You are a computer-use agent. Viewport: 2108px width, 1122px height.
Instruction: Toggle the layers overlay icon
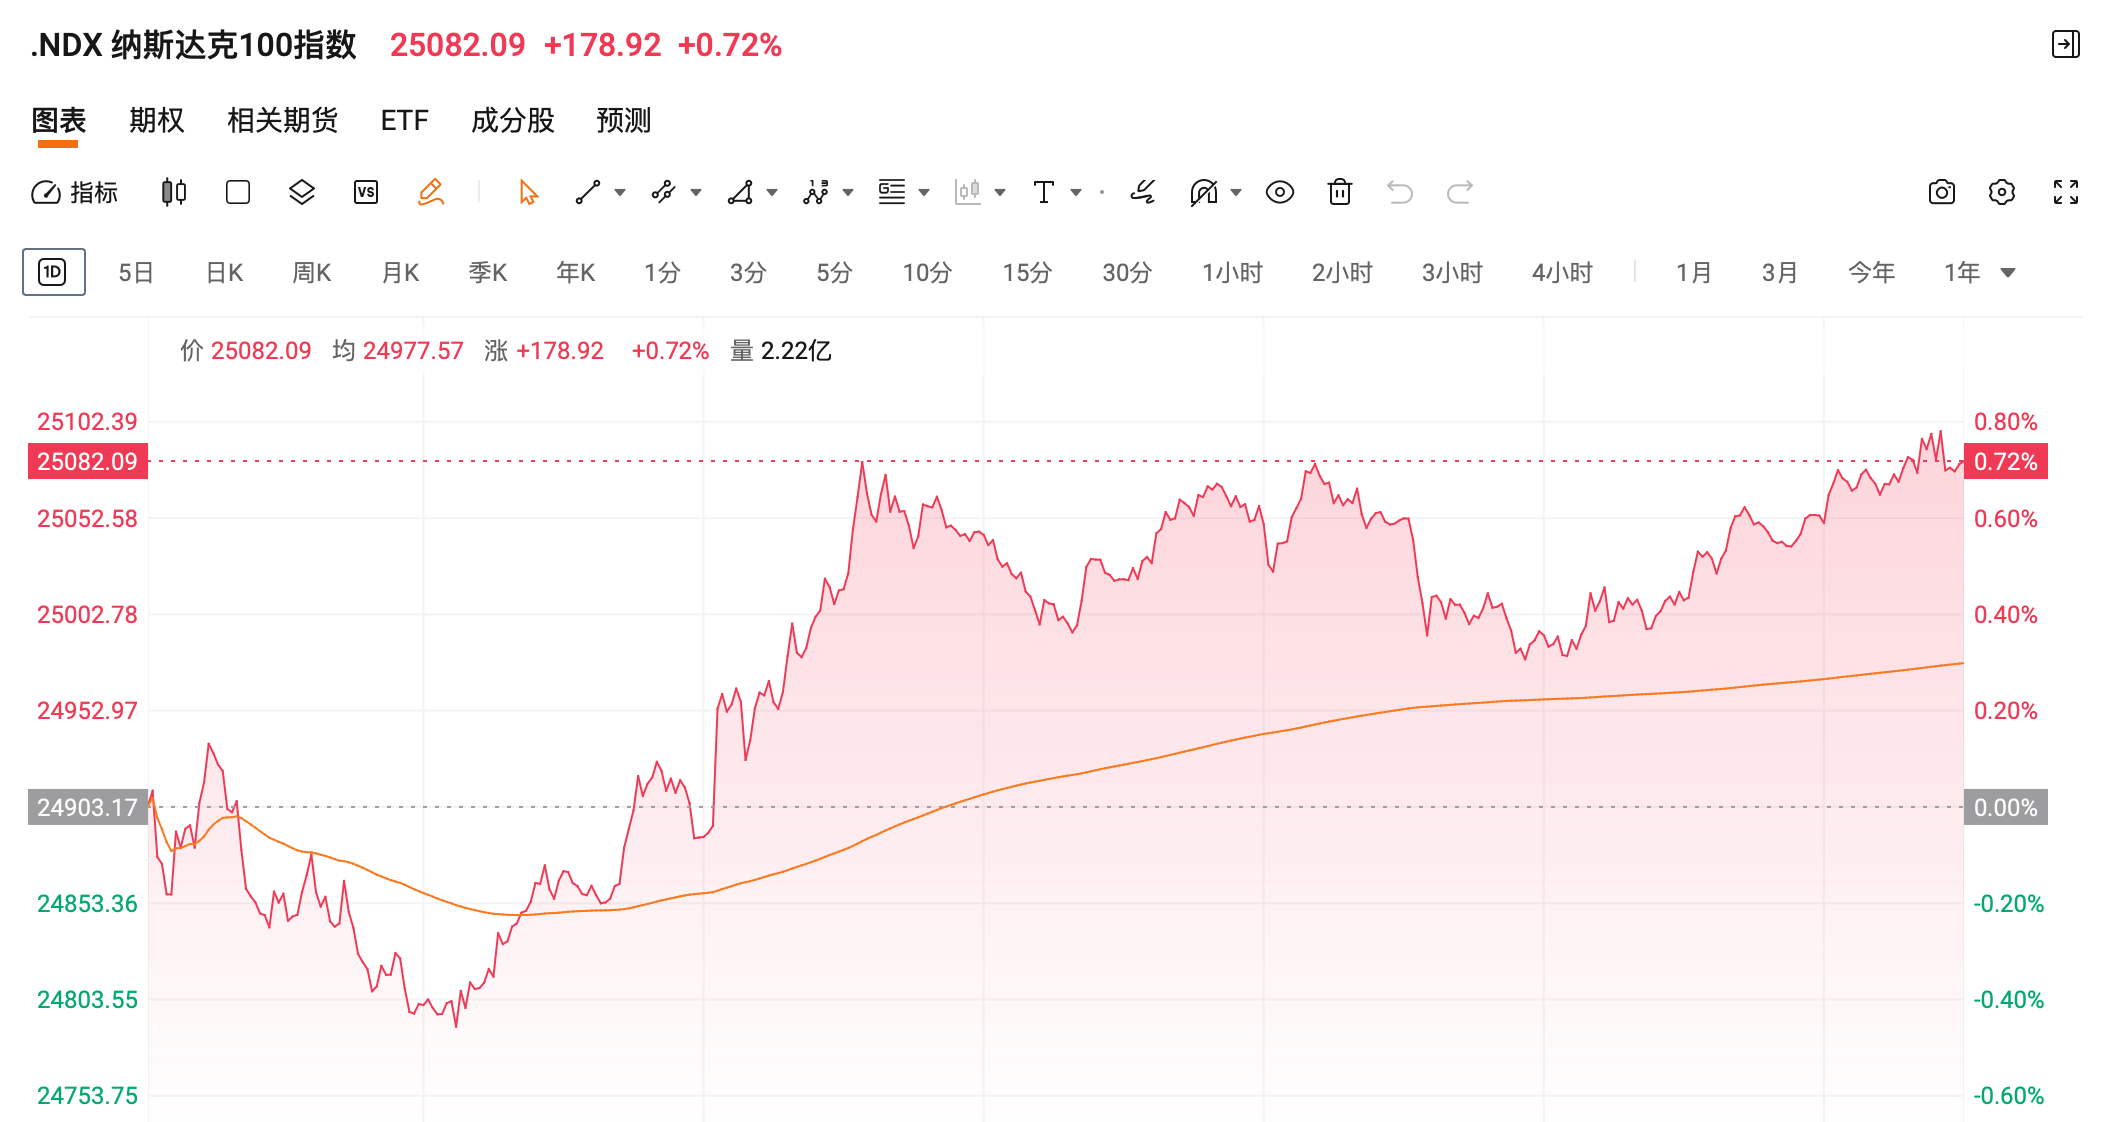[302, 192]
